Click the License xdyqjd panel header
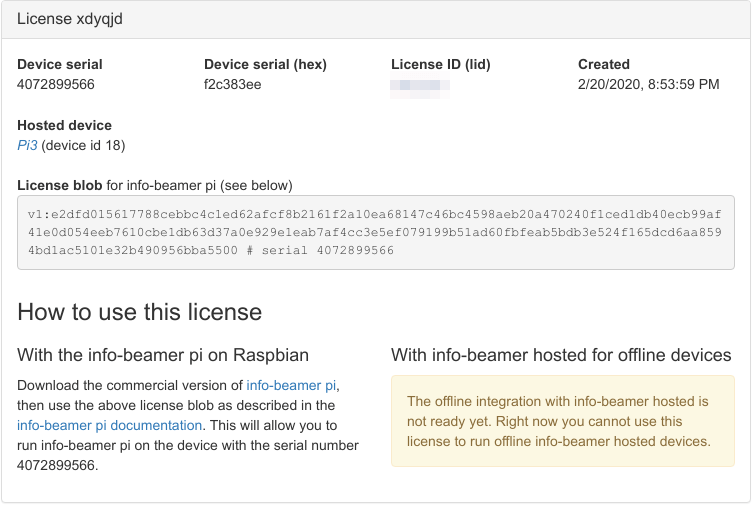Screen dimensions: 752x505 click(375, 19)
